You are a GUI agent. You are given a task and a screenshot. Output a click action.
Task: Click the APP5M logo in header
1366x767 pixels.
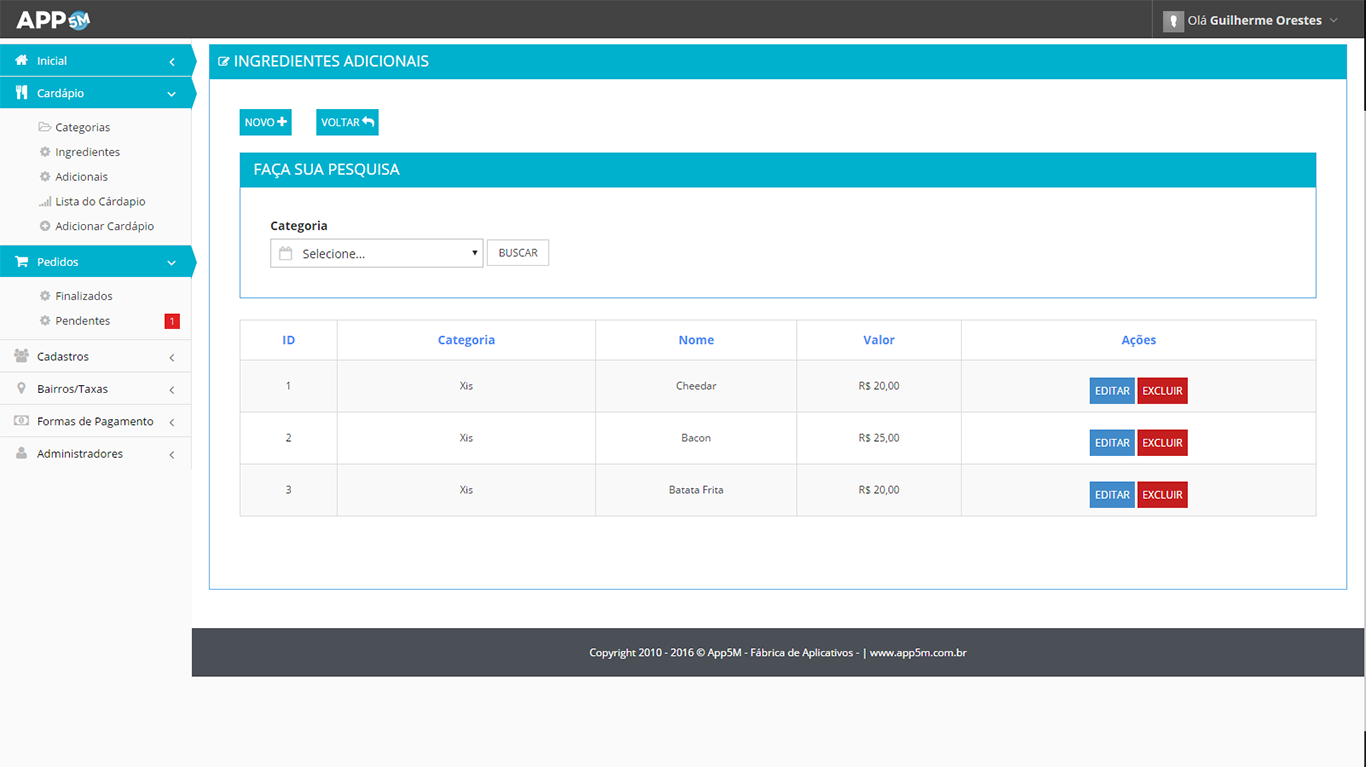tap(53, 19)
